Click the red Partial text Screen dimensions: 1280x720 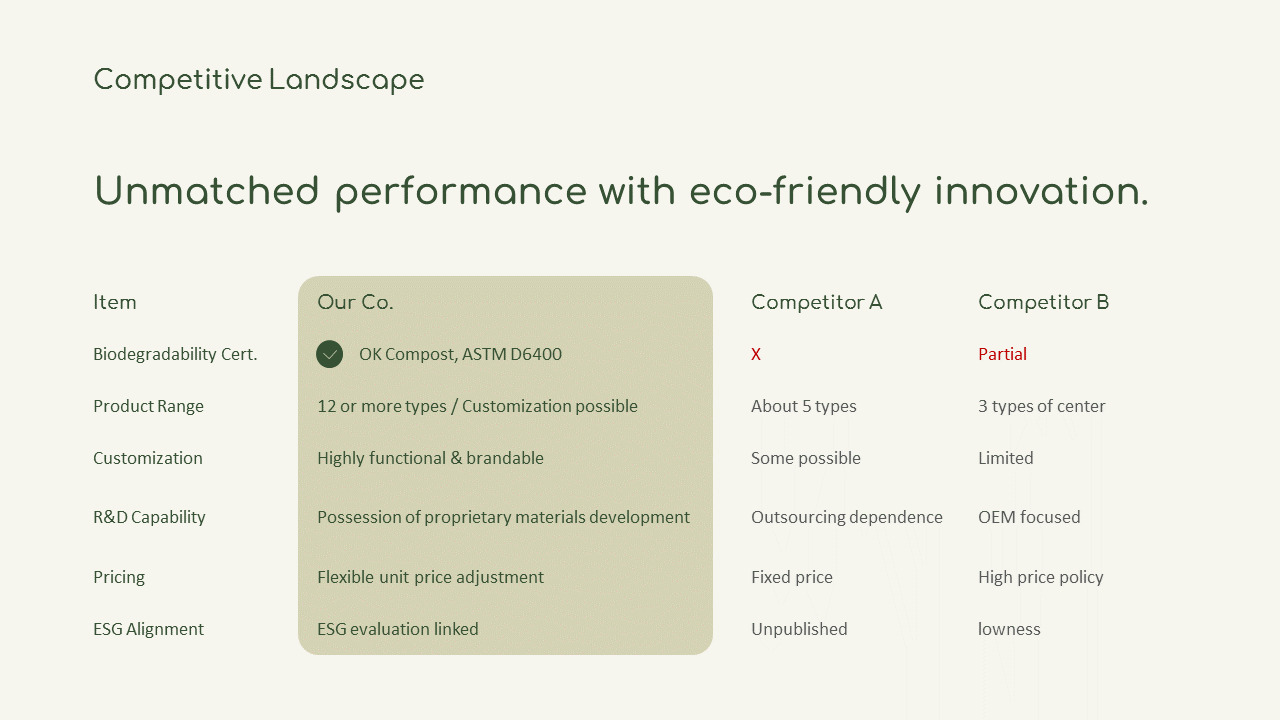point(1002,354)
